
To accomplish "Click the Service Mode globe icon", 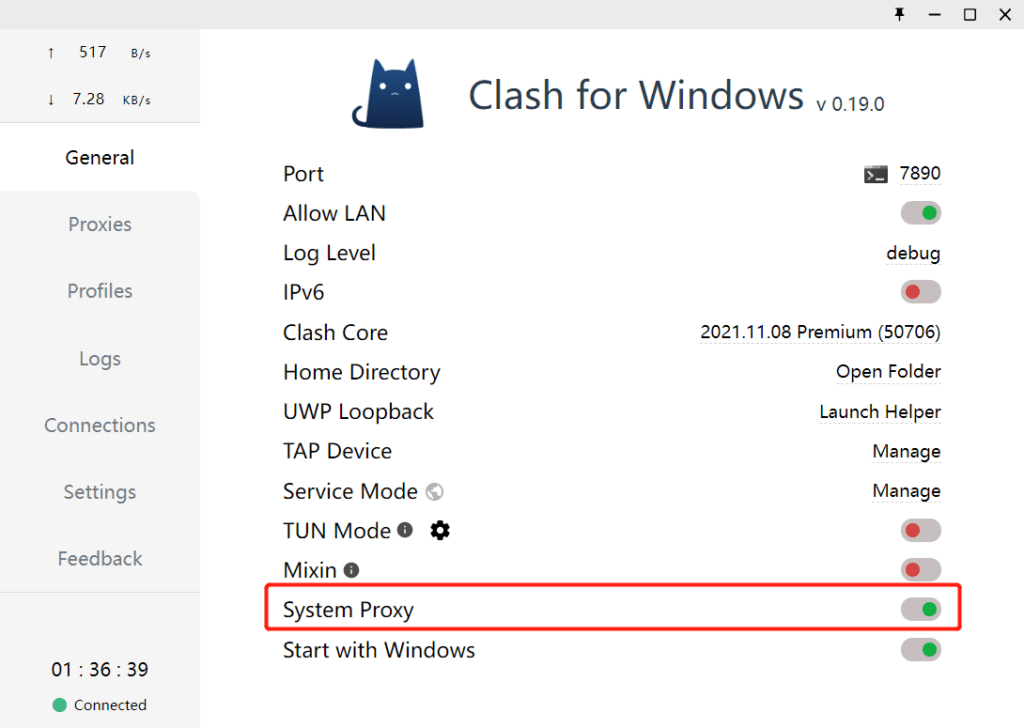I will point(434,491).
